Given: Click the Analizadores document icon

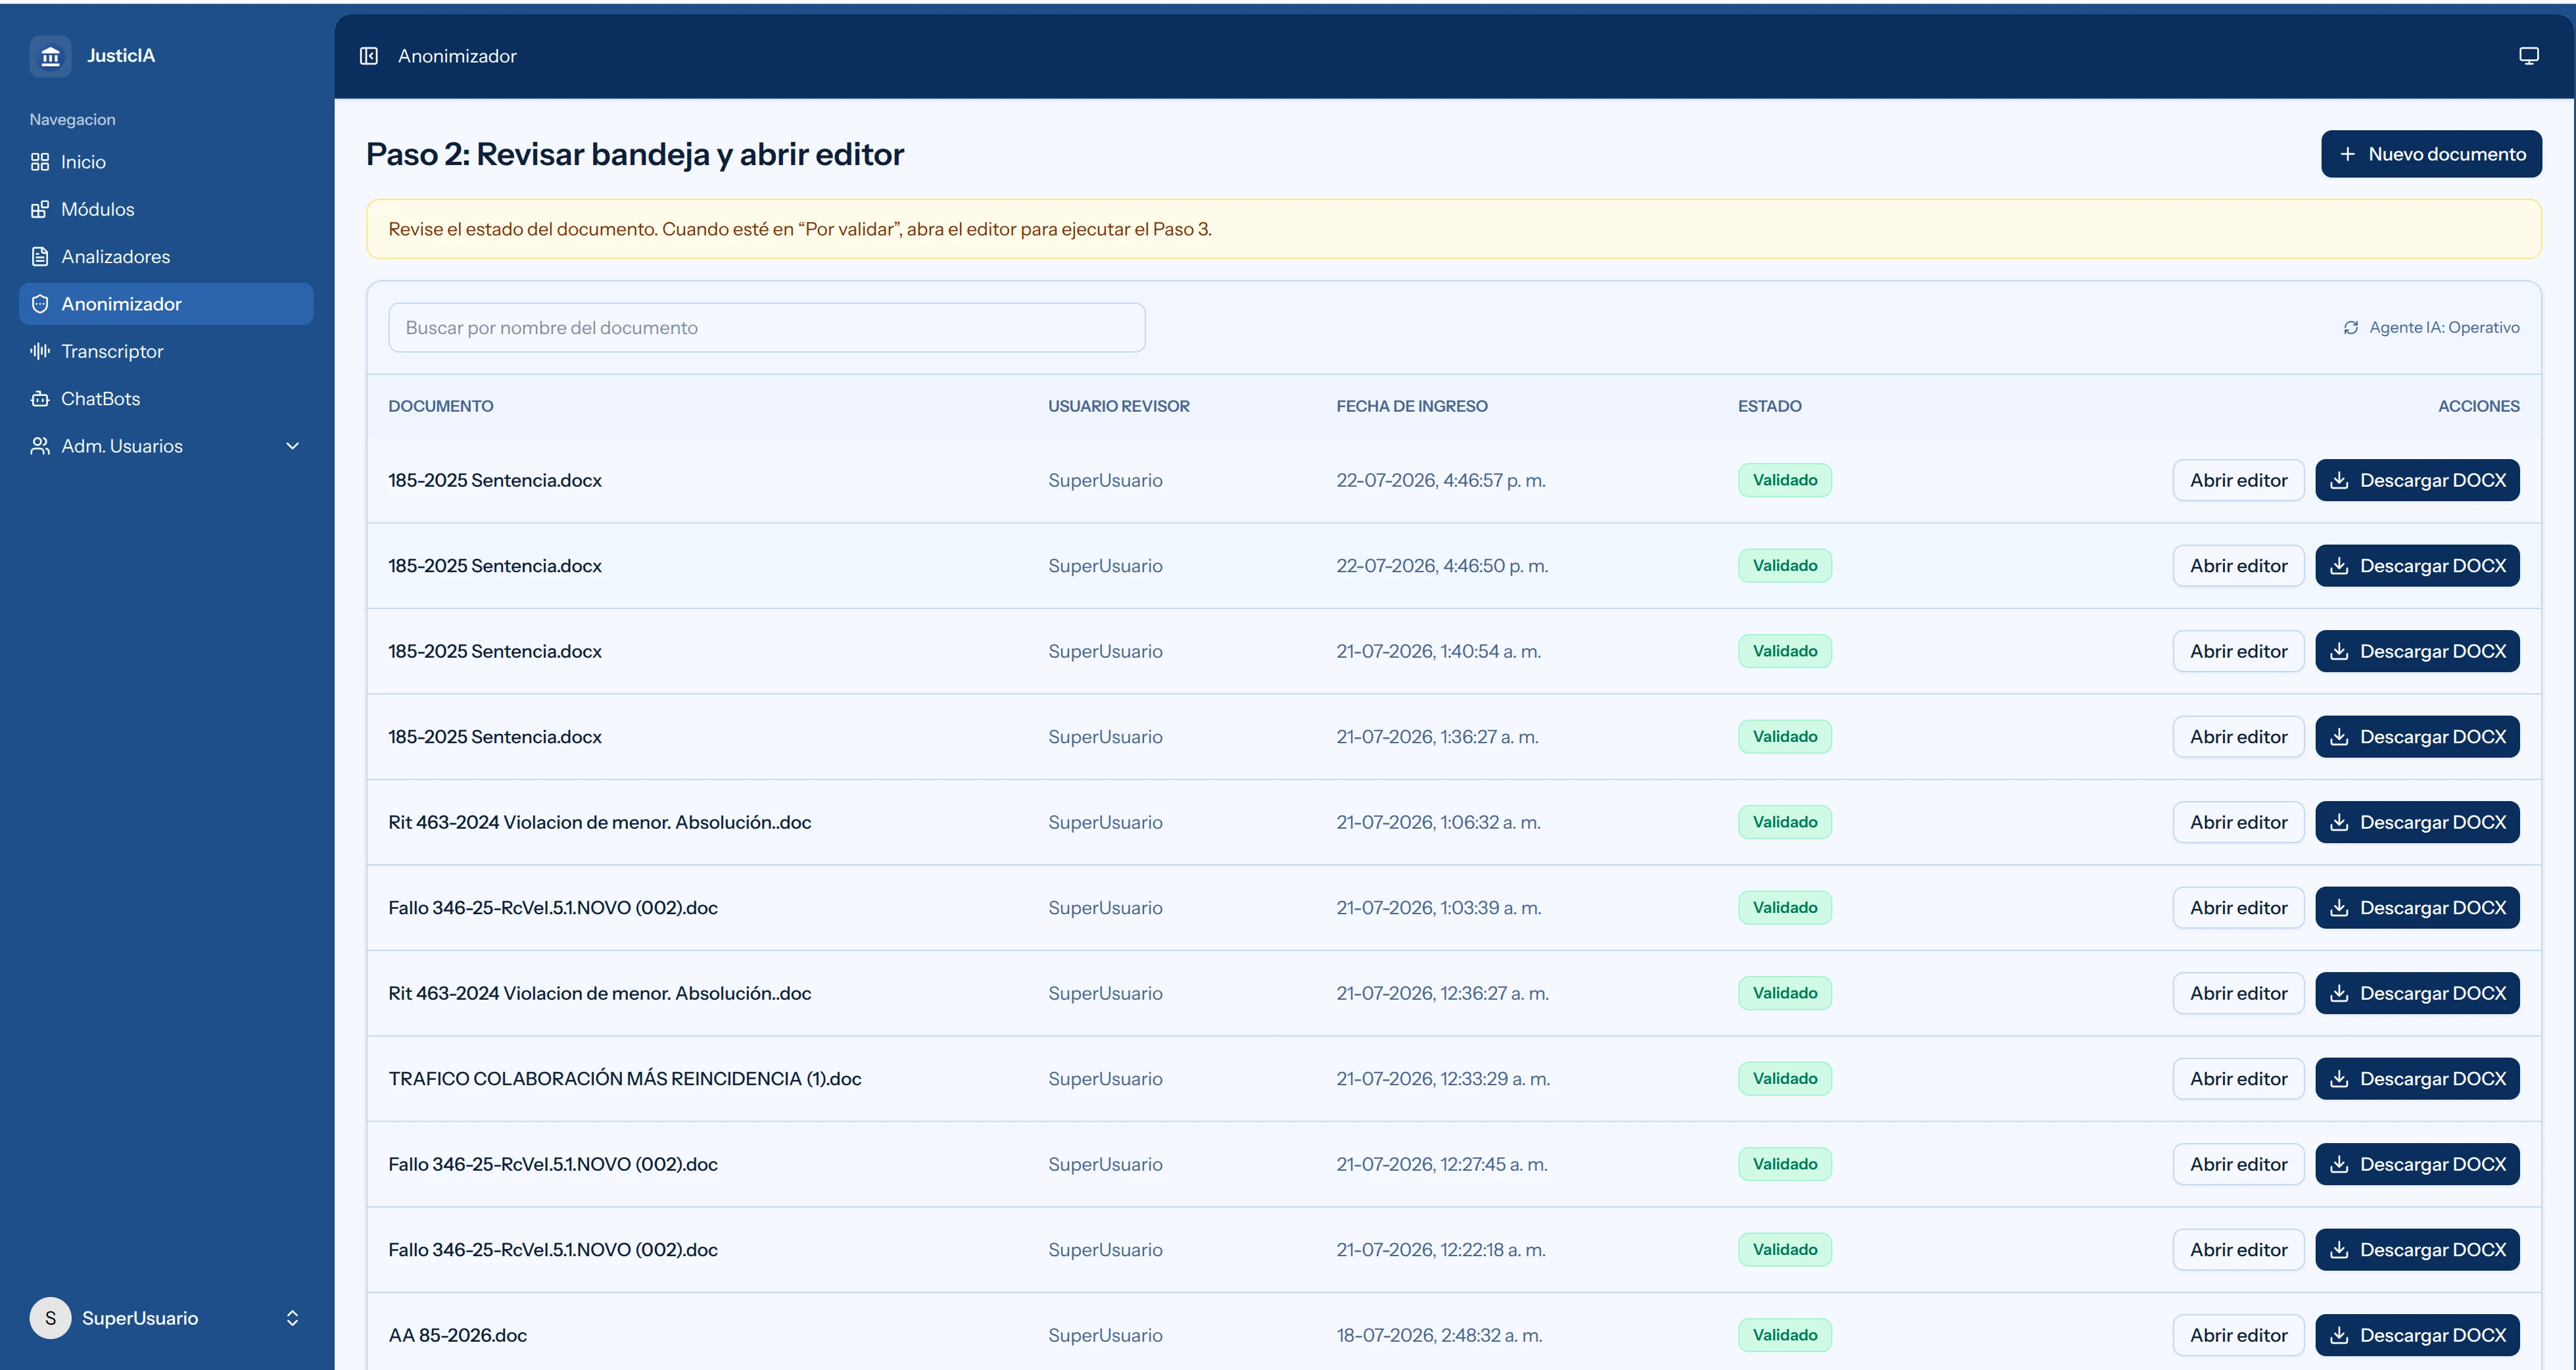Looking at the screenshot, I should [x=40, y=257].
